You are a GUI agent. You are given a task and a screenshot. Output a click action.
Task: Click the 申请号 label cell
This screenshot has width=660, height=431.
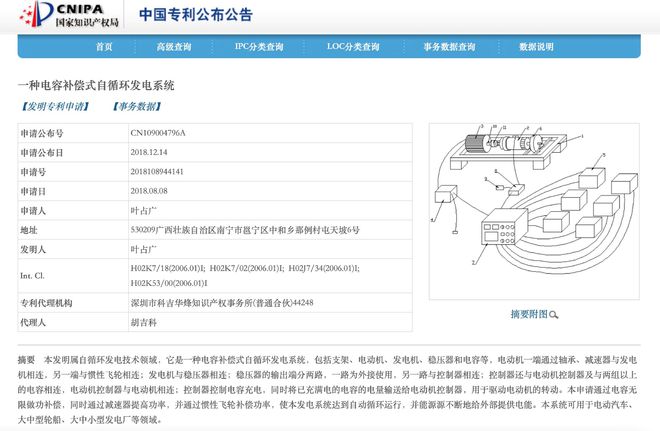pyautogui.click(x=73, y=172)
